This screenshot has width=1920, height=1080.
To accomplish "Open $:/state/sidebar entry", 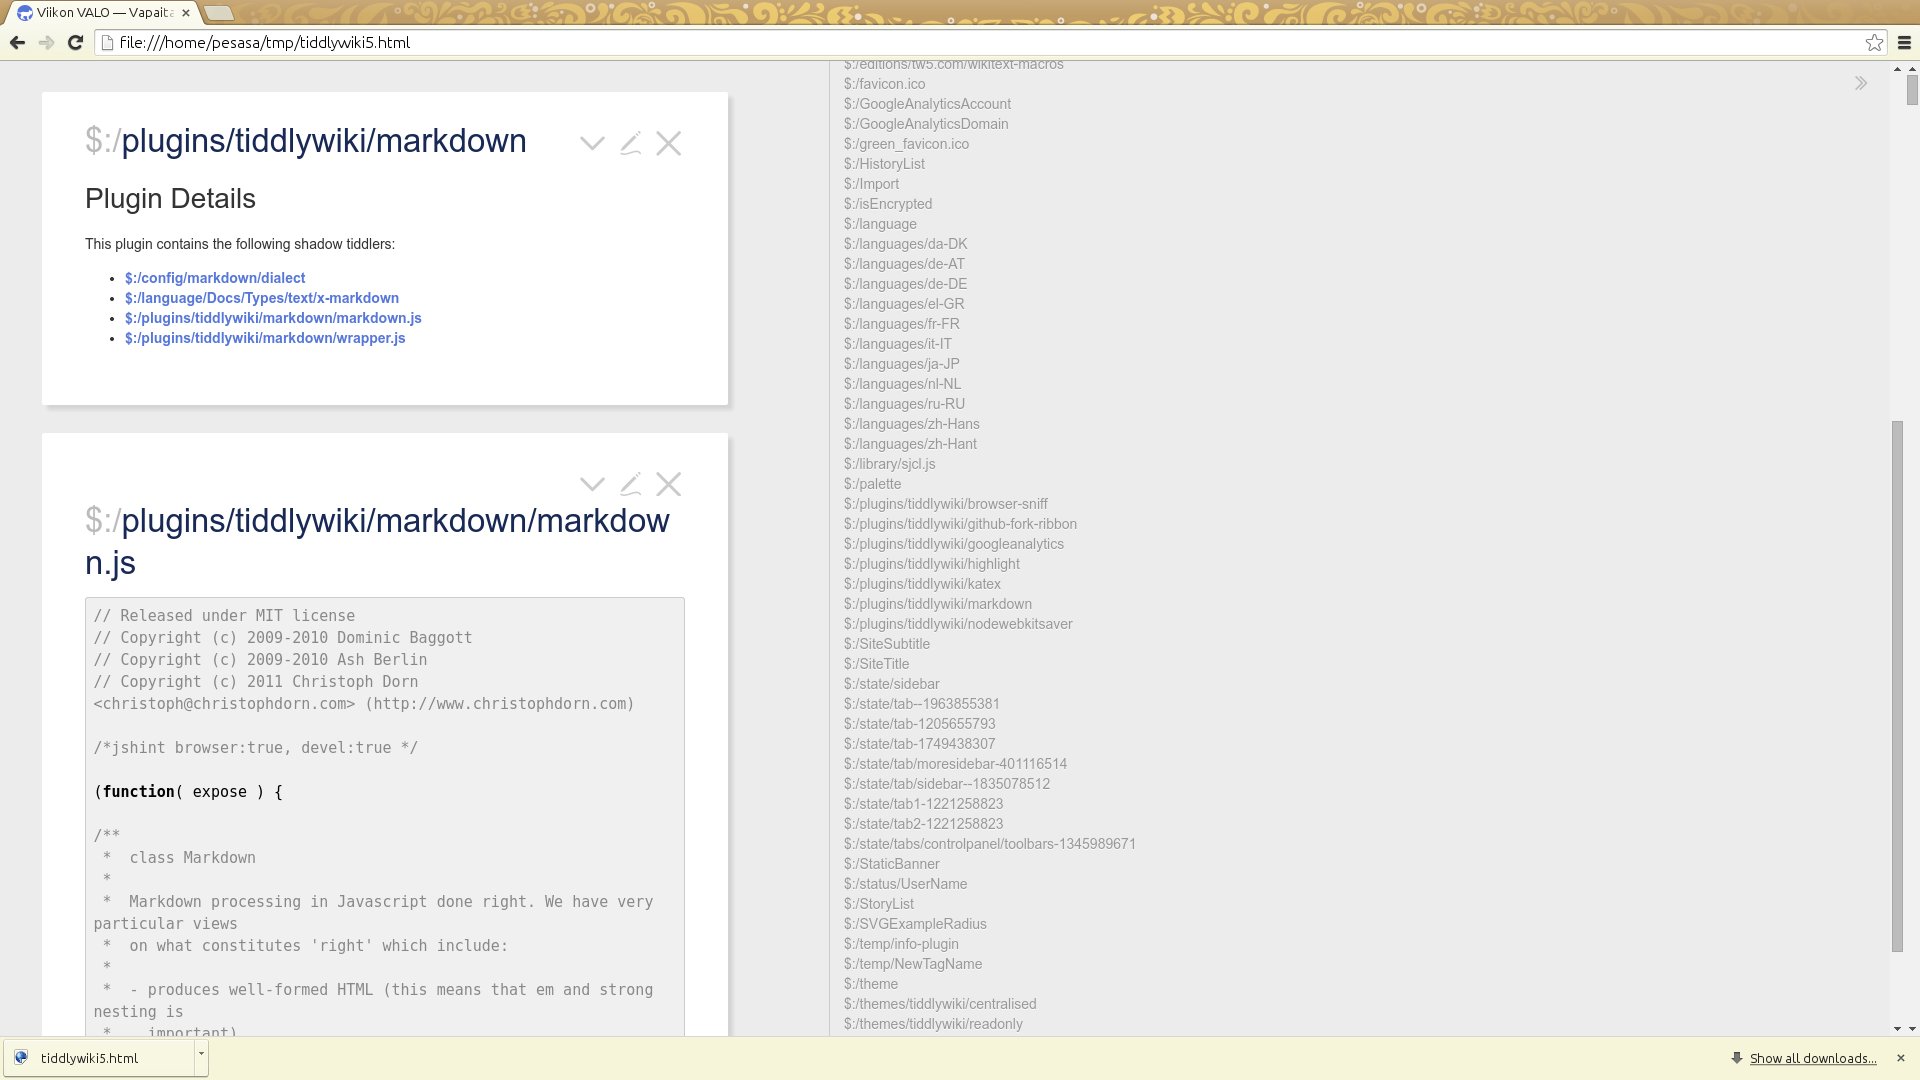I will [891, 684].
